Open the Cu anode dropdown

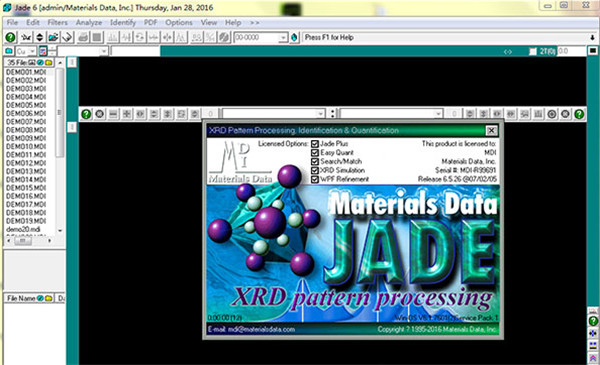pyautogui.click(x=32, y=51)
